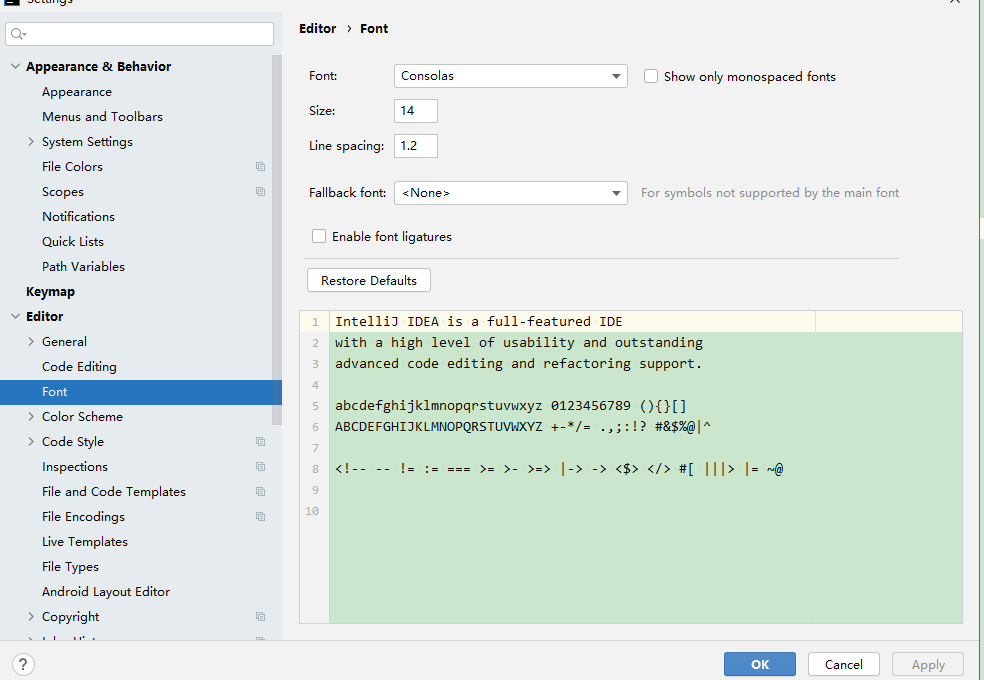
Task: Click the Line spacing input field
Action: (x=415, y=146)
